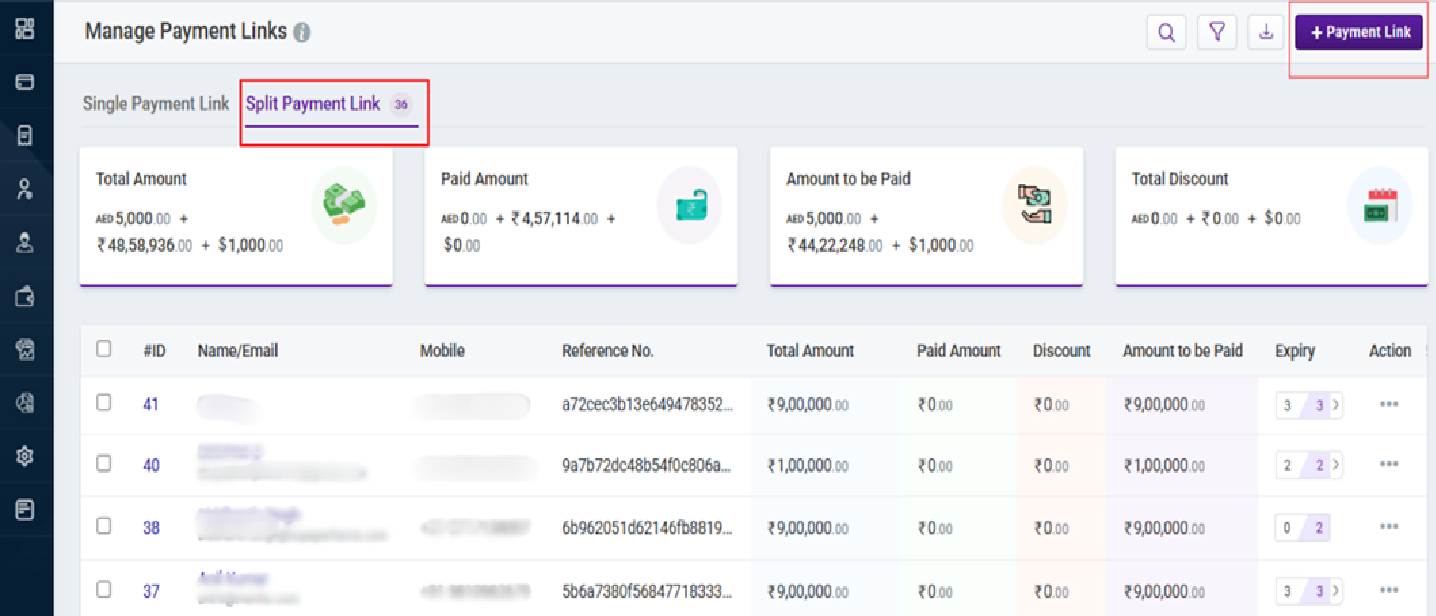Click reference number 5b6a7380f56847718333...
Viewport: 1436px width, 616px height.
[x=648, y=590]
